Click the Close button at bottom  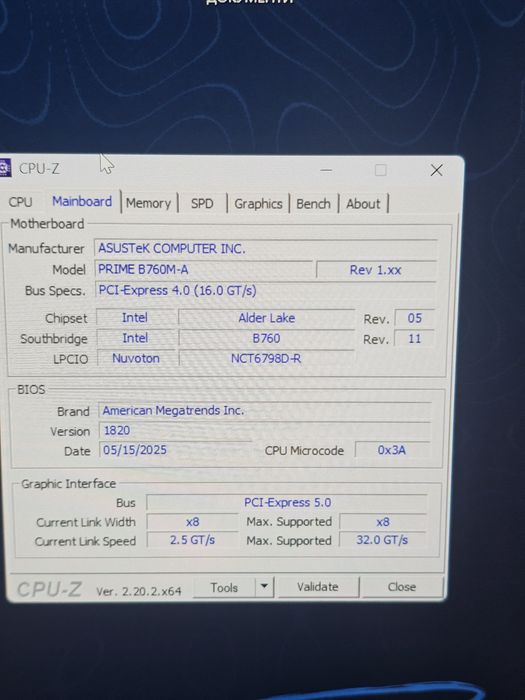click(x=402, y=587)
